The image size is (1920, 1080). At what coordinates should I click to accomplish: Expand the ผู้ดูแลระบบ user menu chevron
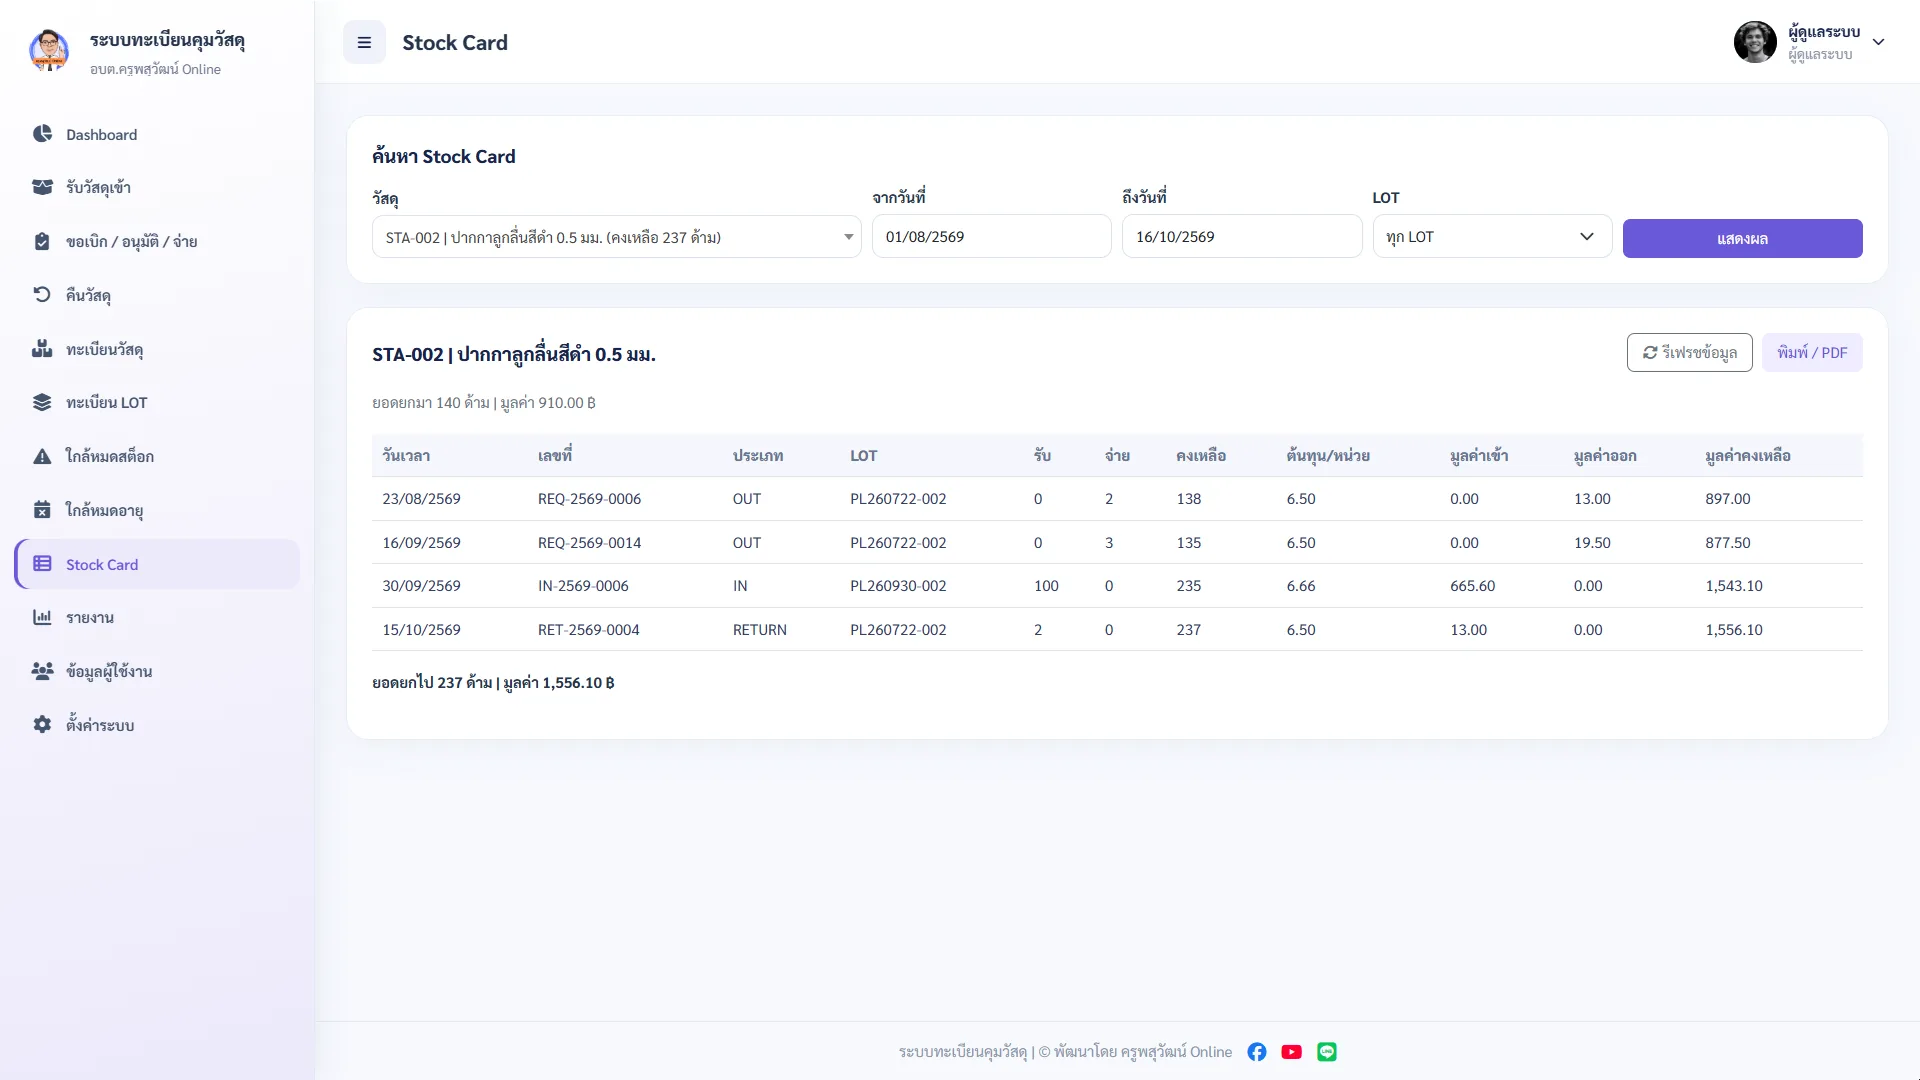1878,42
